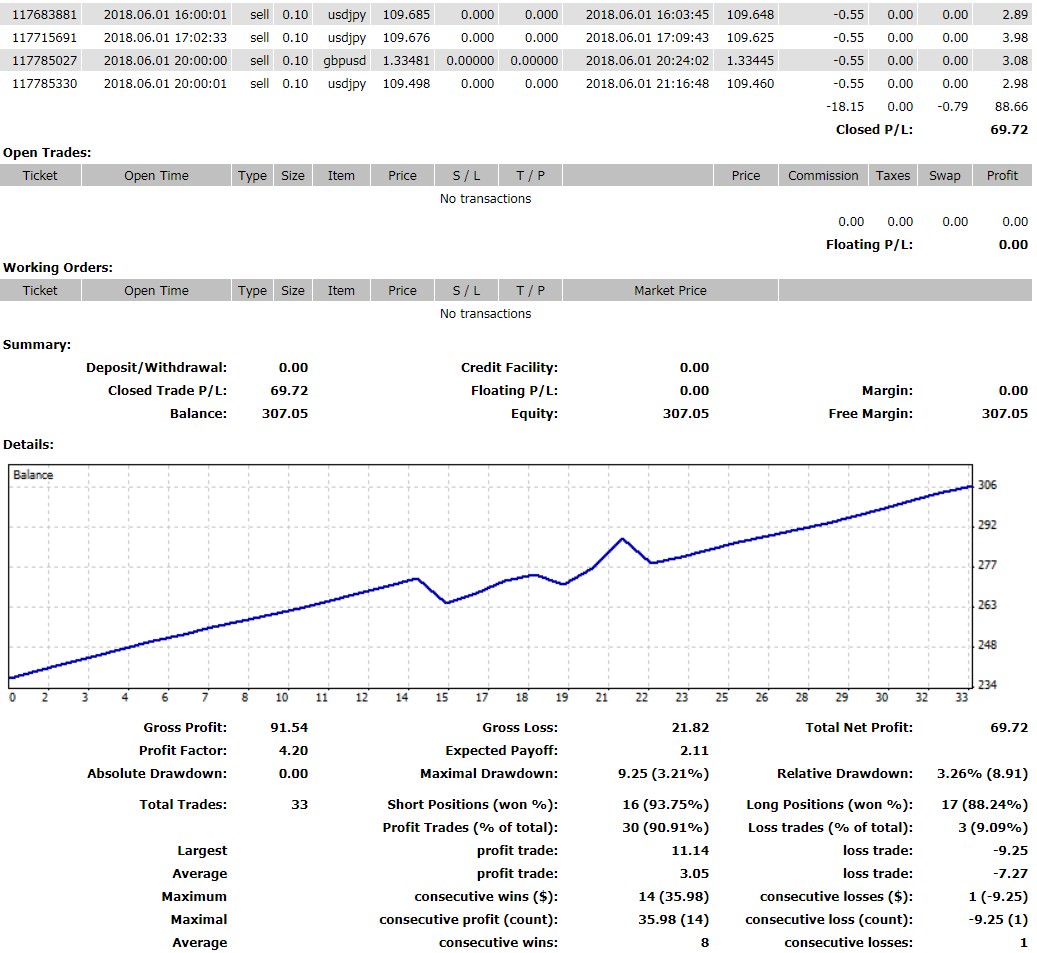Click Market Price header in Working Orders
Screen dimensions: 1037x953
[670, 291]
